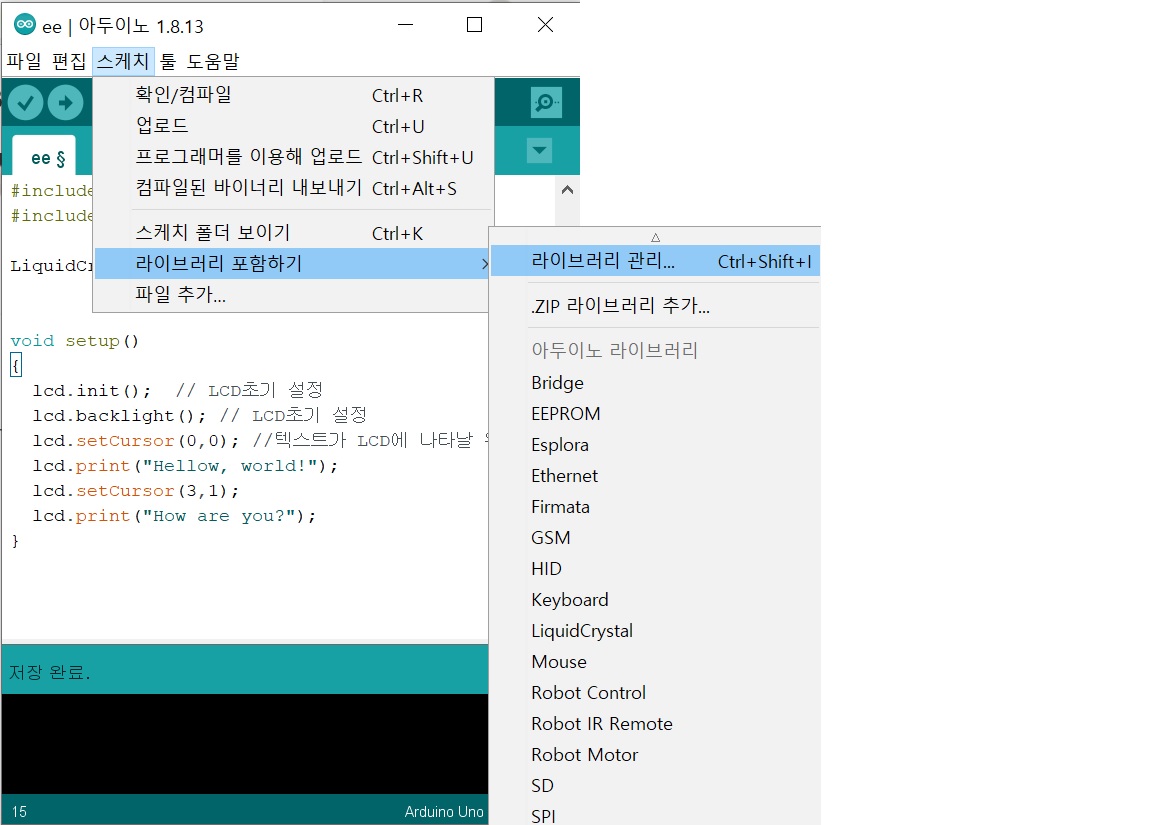Click the Arduino Uno board label
The height and width of the screenshot is (825, 1152).
tap(444, 812)
